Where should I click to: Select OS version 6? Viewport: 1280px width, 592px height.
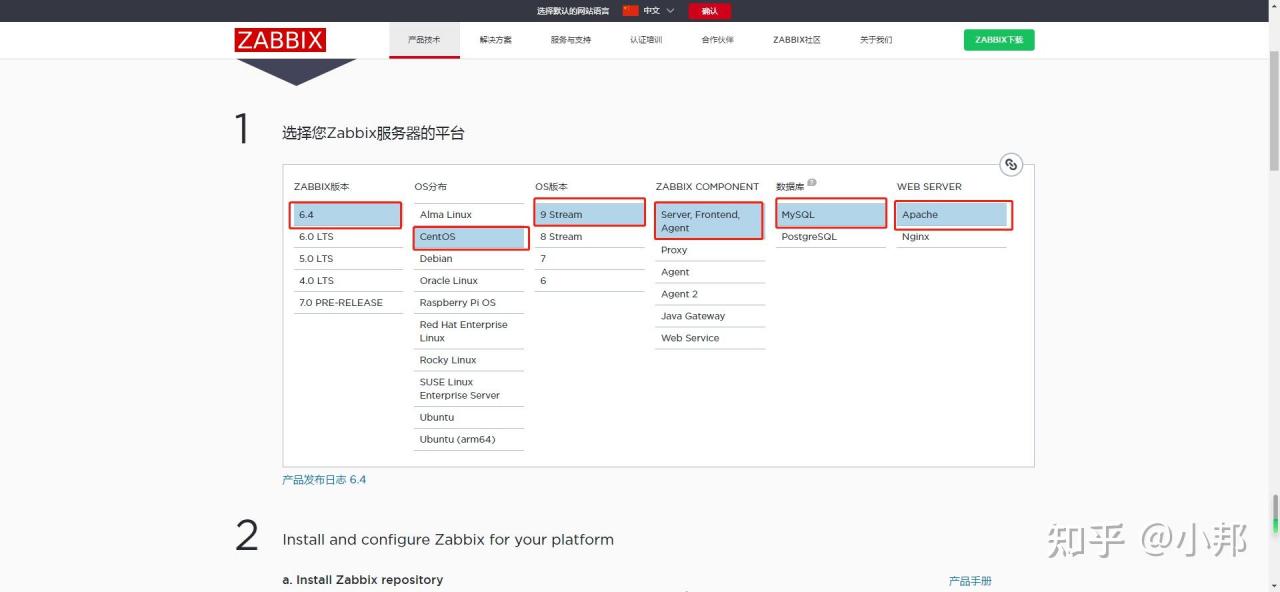coord(589,281)
